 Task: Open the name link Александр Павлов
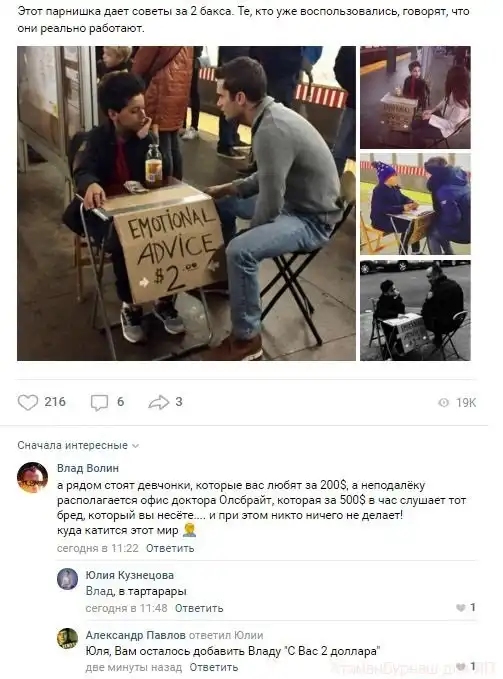[x=135, y=635]
